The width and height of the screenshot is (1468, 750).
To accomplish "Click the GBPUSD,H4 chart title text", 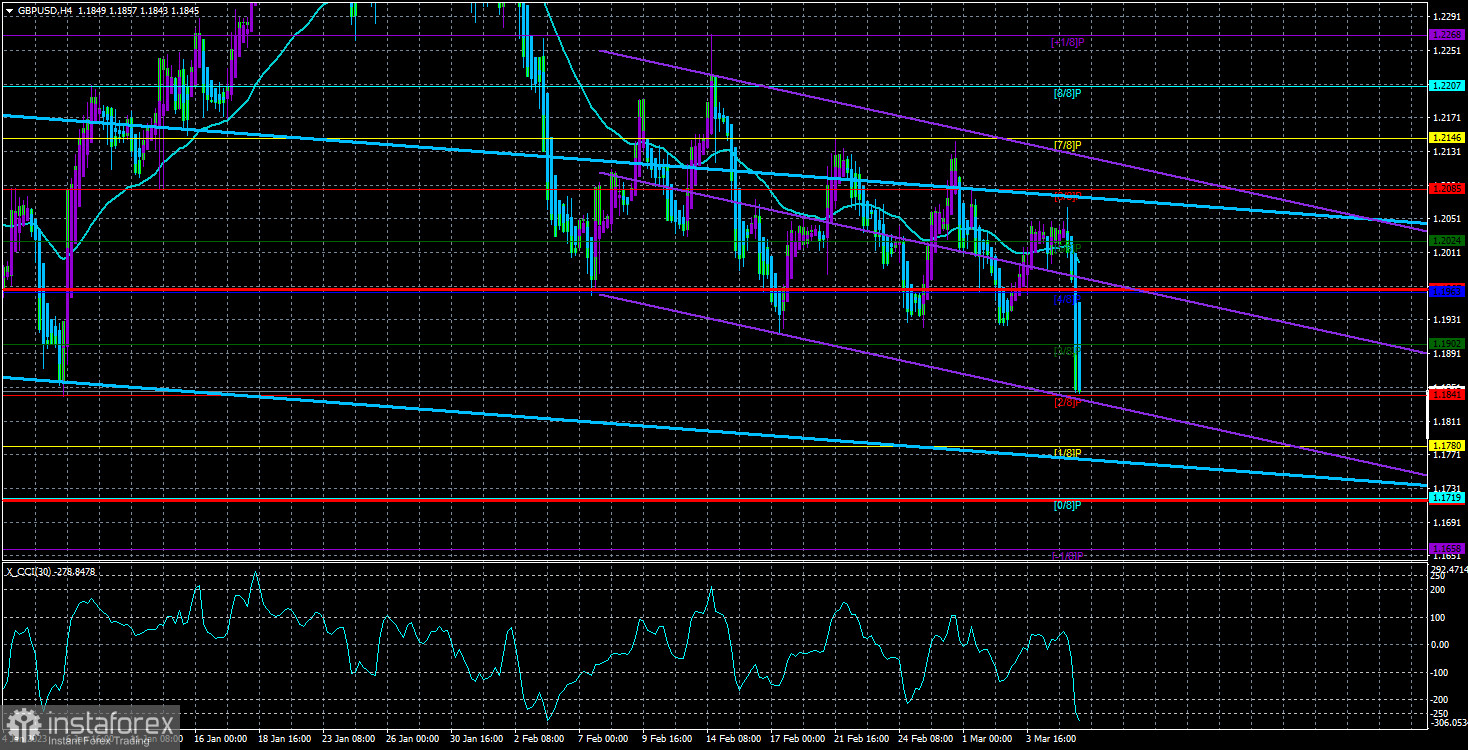I will [x=44, y=10].
